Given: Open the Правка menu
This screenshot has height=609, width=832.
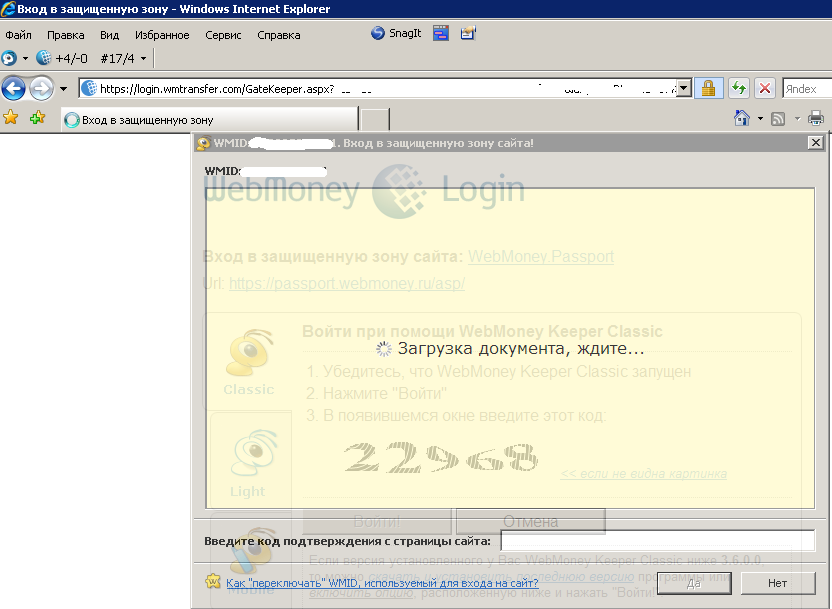Looking at the screenshot, I should click(65, 35).
